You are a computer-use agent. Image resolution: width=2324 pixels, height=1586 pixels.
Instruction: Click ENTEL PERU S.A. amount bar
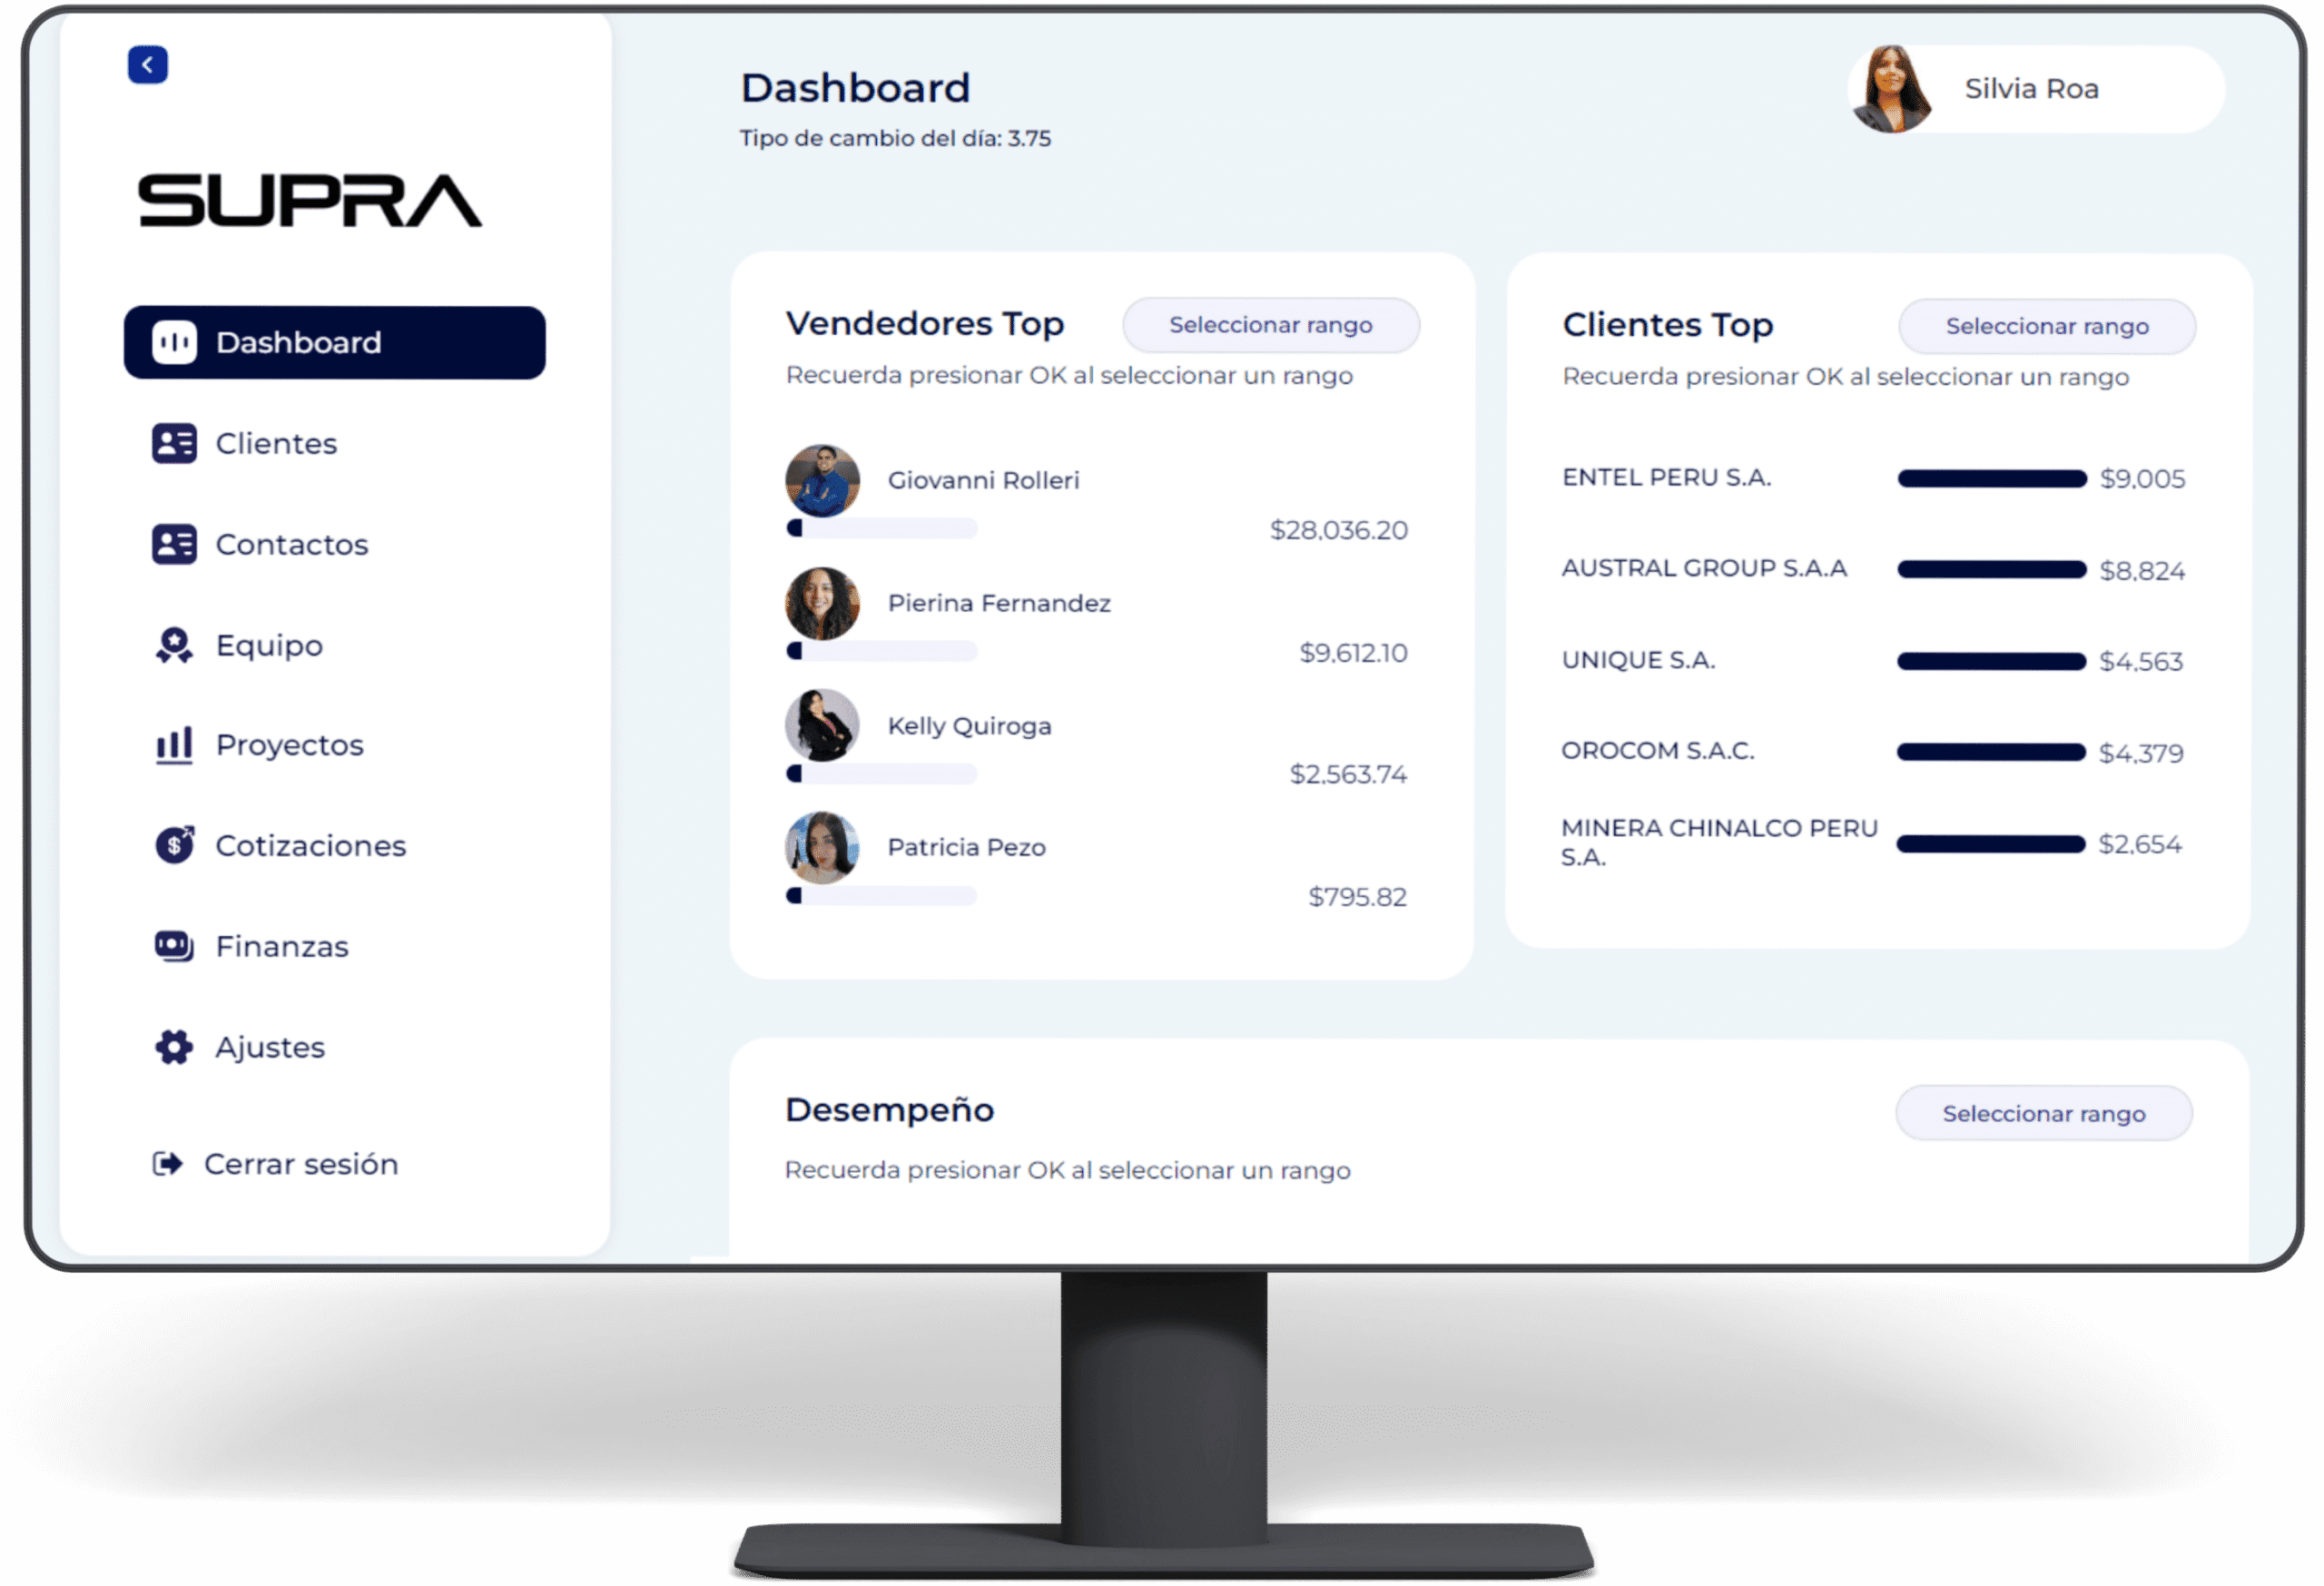click(x=1992, y=479)
